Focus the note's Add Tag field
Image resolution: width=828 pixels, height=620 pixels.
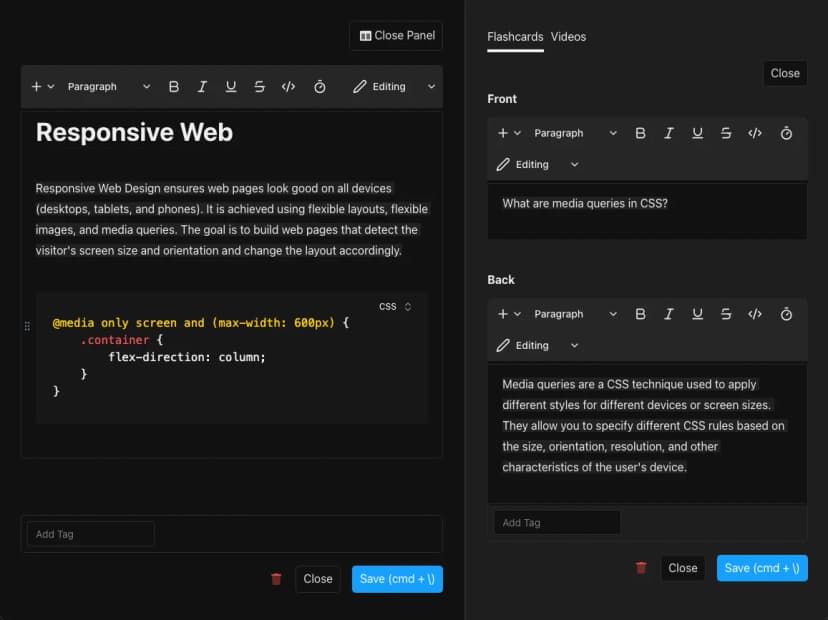90,534
